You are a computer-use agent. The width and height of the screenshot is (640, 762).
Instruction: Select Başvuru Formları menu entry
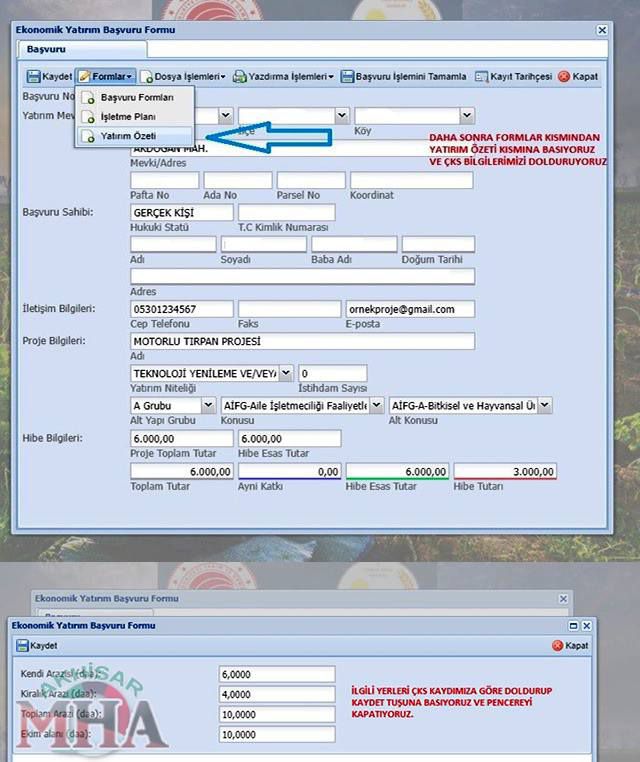136,97
